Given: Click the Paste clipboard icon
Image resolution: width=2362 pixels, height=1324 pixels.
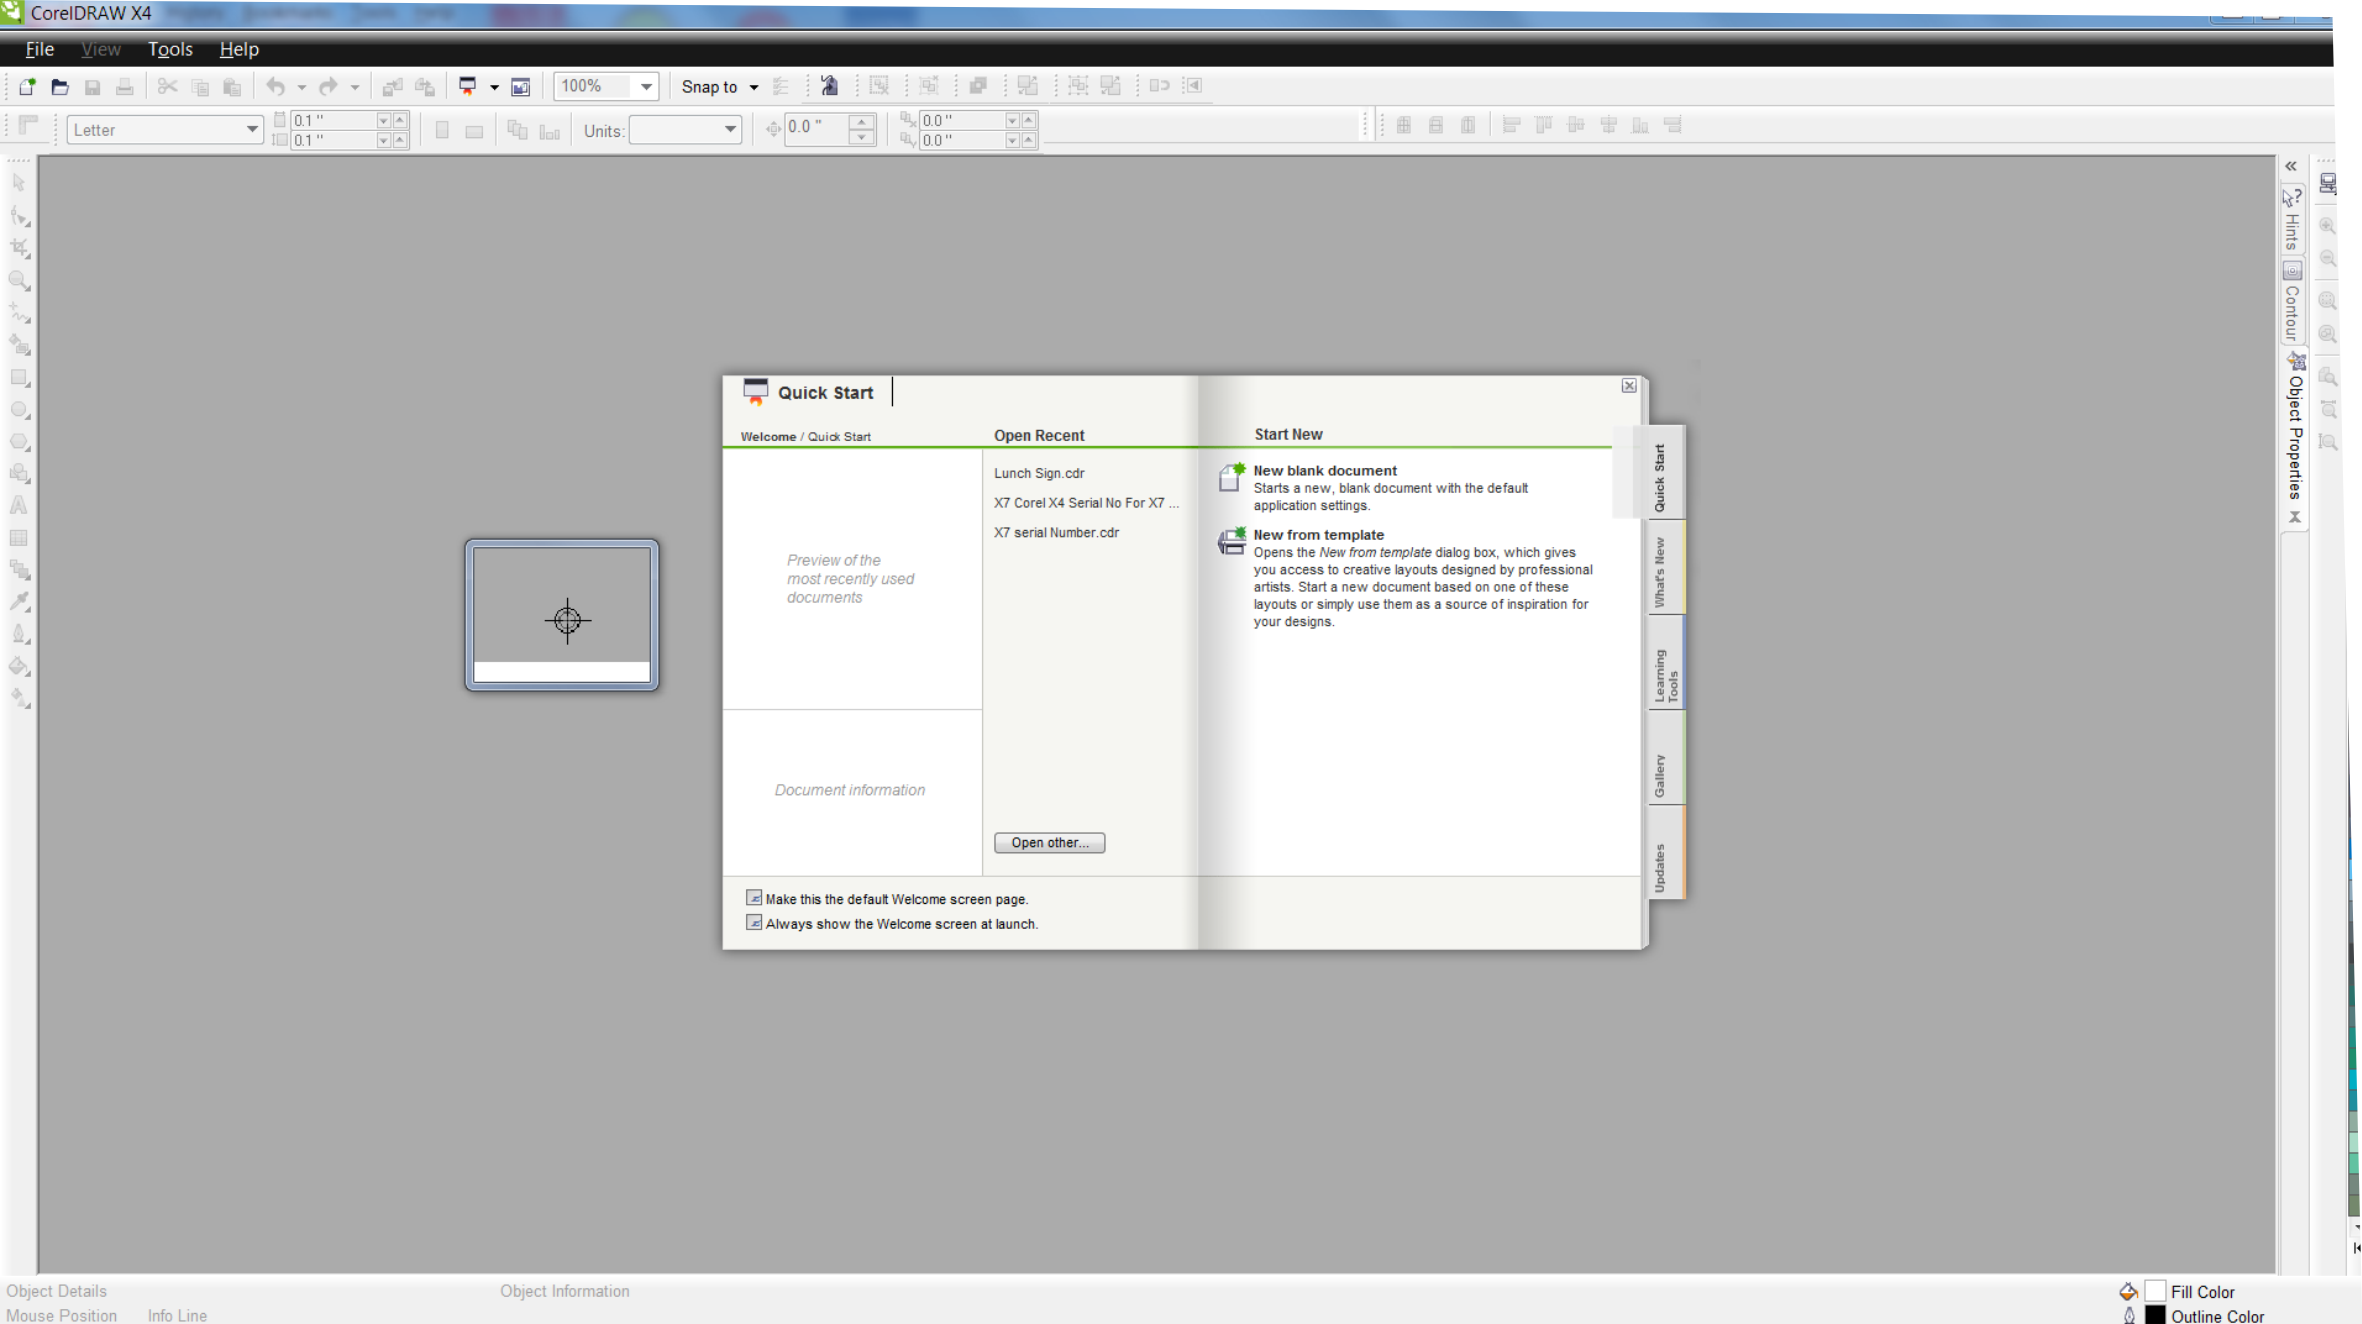Looking at the screenshot, I should pyautogui.click(x=232, y=87).
